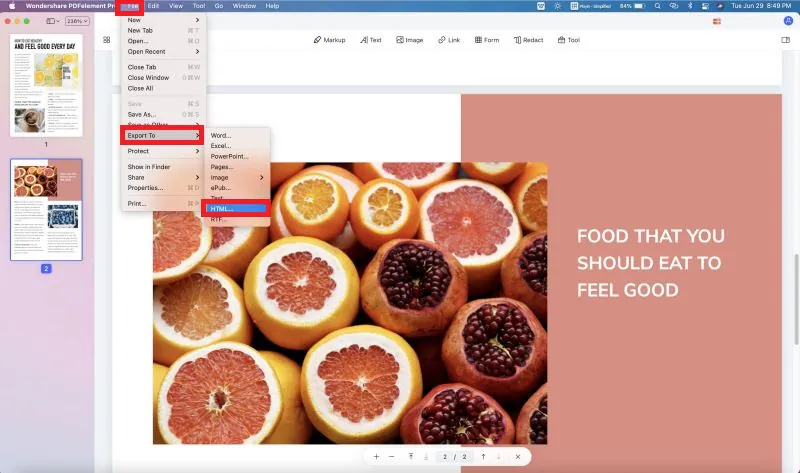Open the Apple menu
Image resolution: width=800 pixels, height=473 pixels.
coord(12,6)
